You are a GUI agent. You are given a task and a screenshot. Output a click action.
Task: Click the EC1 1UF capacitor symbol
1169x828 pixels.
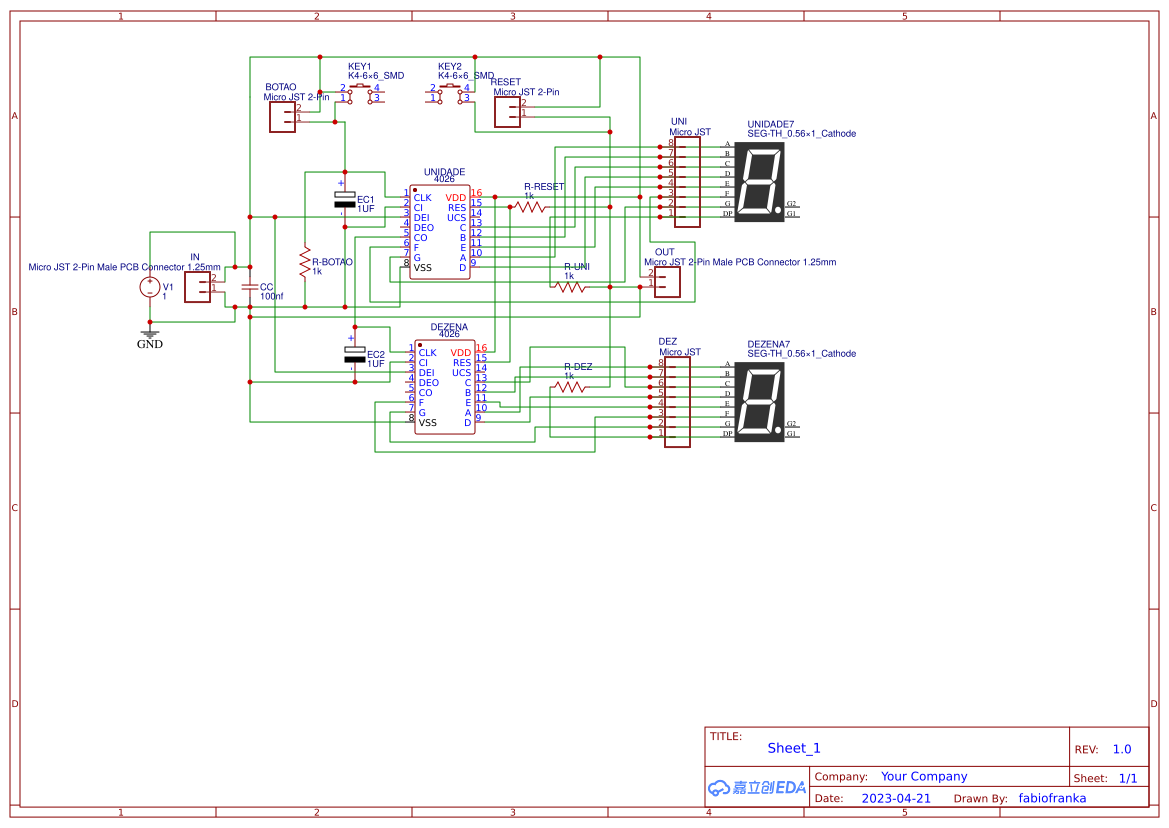[x=344, y=199]
